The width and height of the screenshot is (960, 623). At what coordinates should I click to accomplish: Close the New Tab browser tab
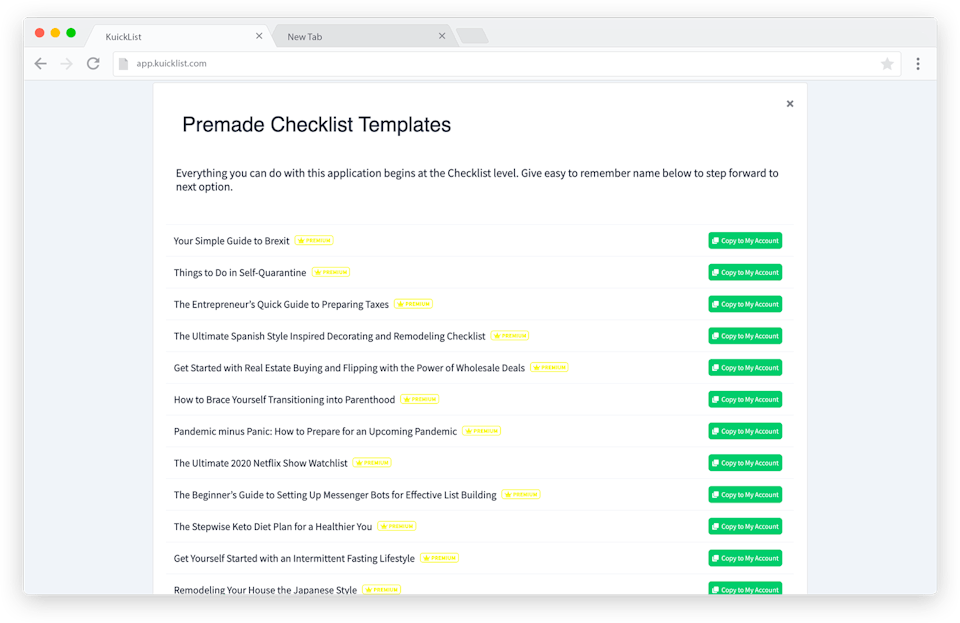point(442,36)
